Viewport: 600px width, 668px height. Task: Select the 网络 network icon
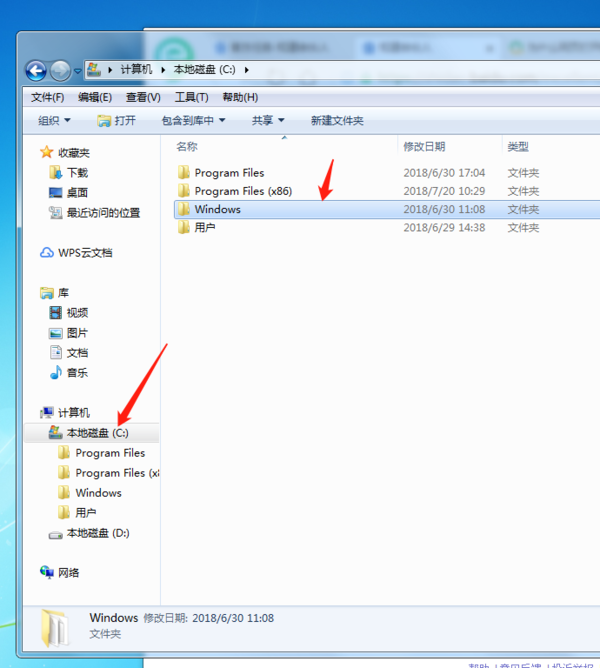46,572
